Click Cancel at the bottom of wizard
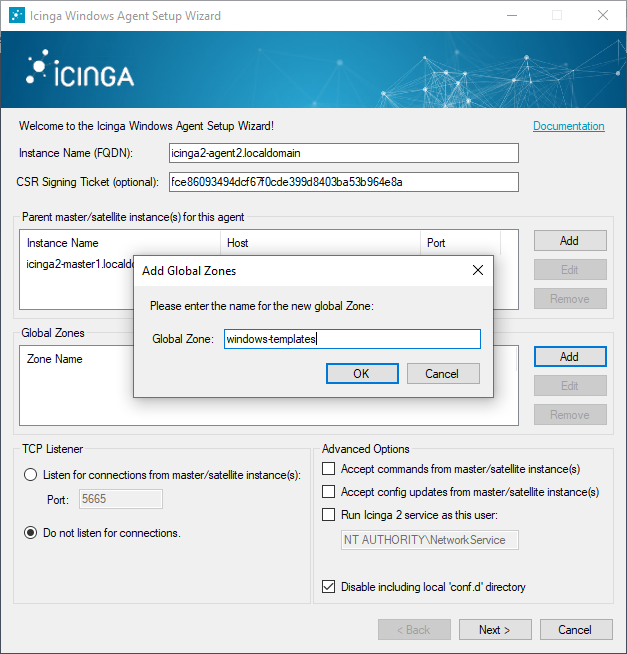 pyautogui.click(x=574, y=630)
